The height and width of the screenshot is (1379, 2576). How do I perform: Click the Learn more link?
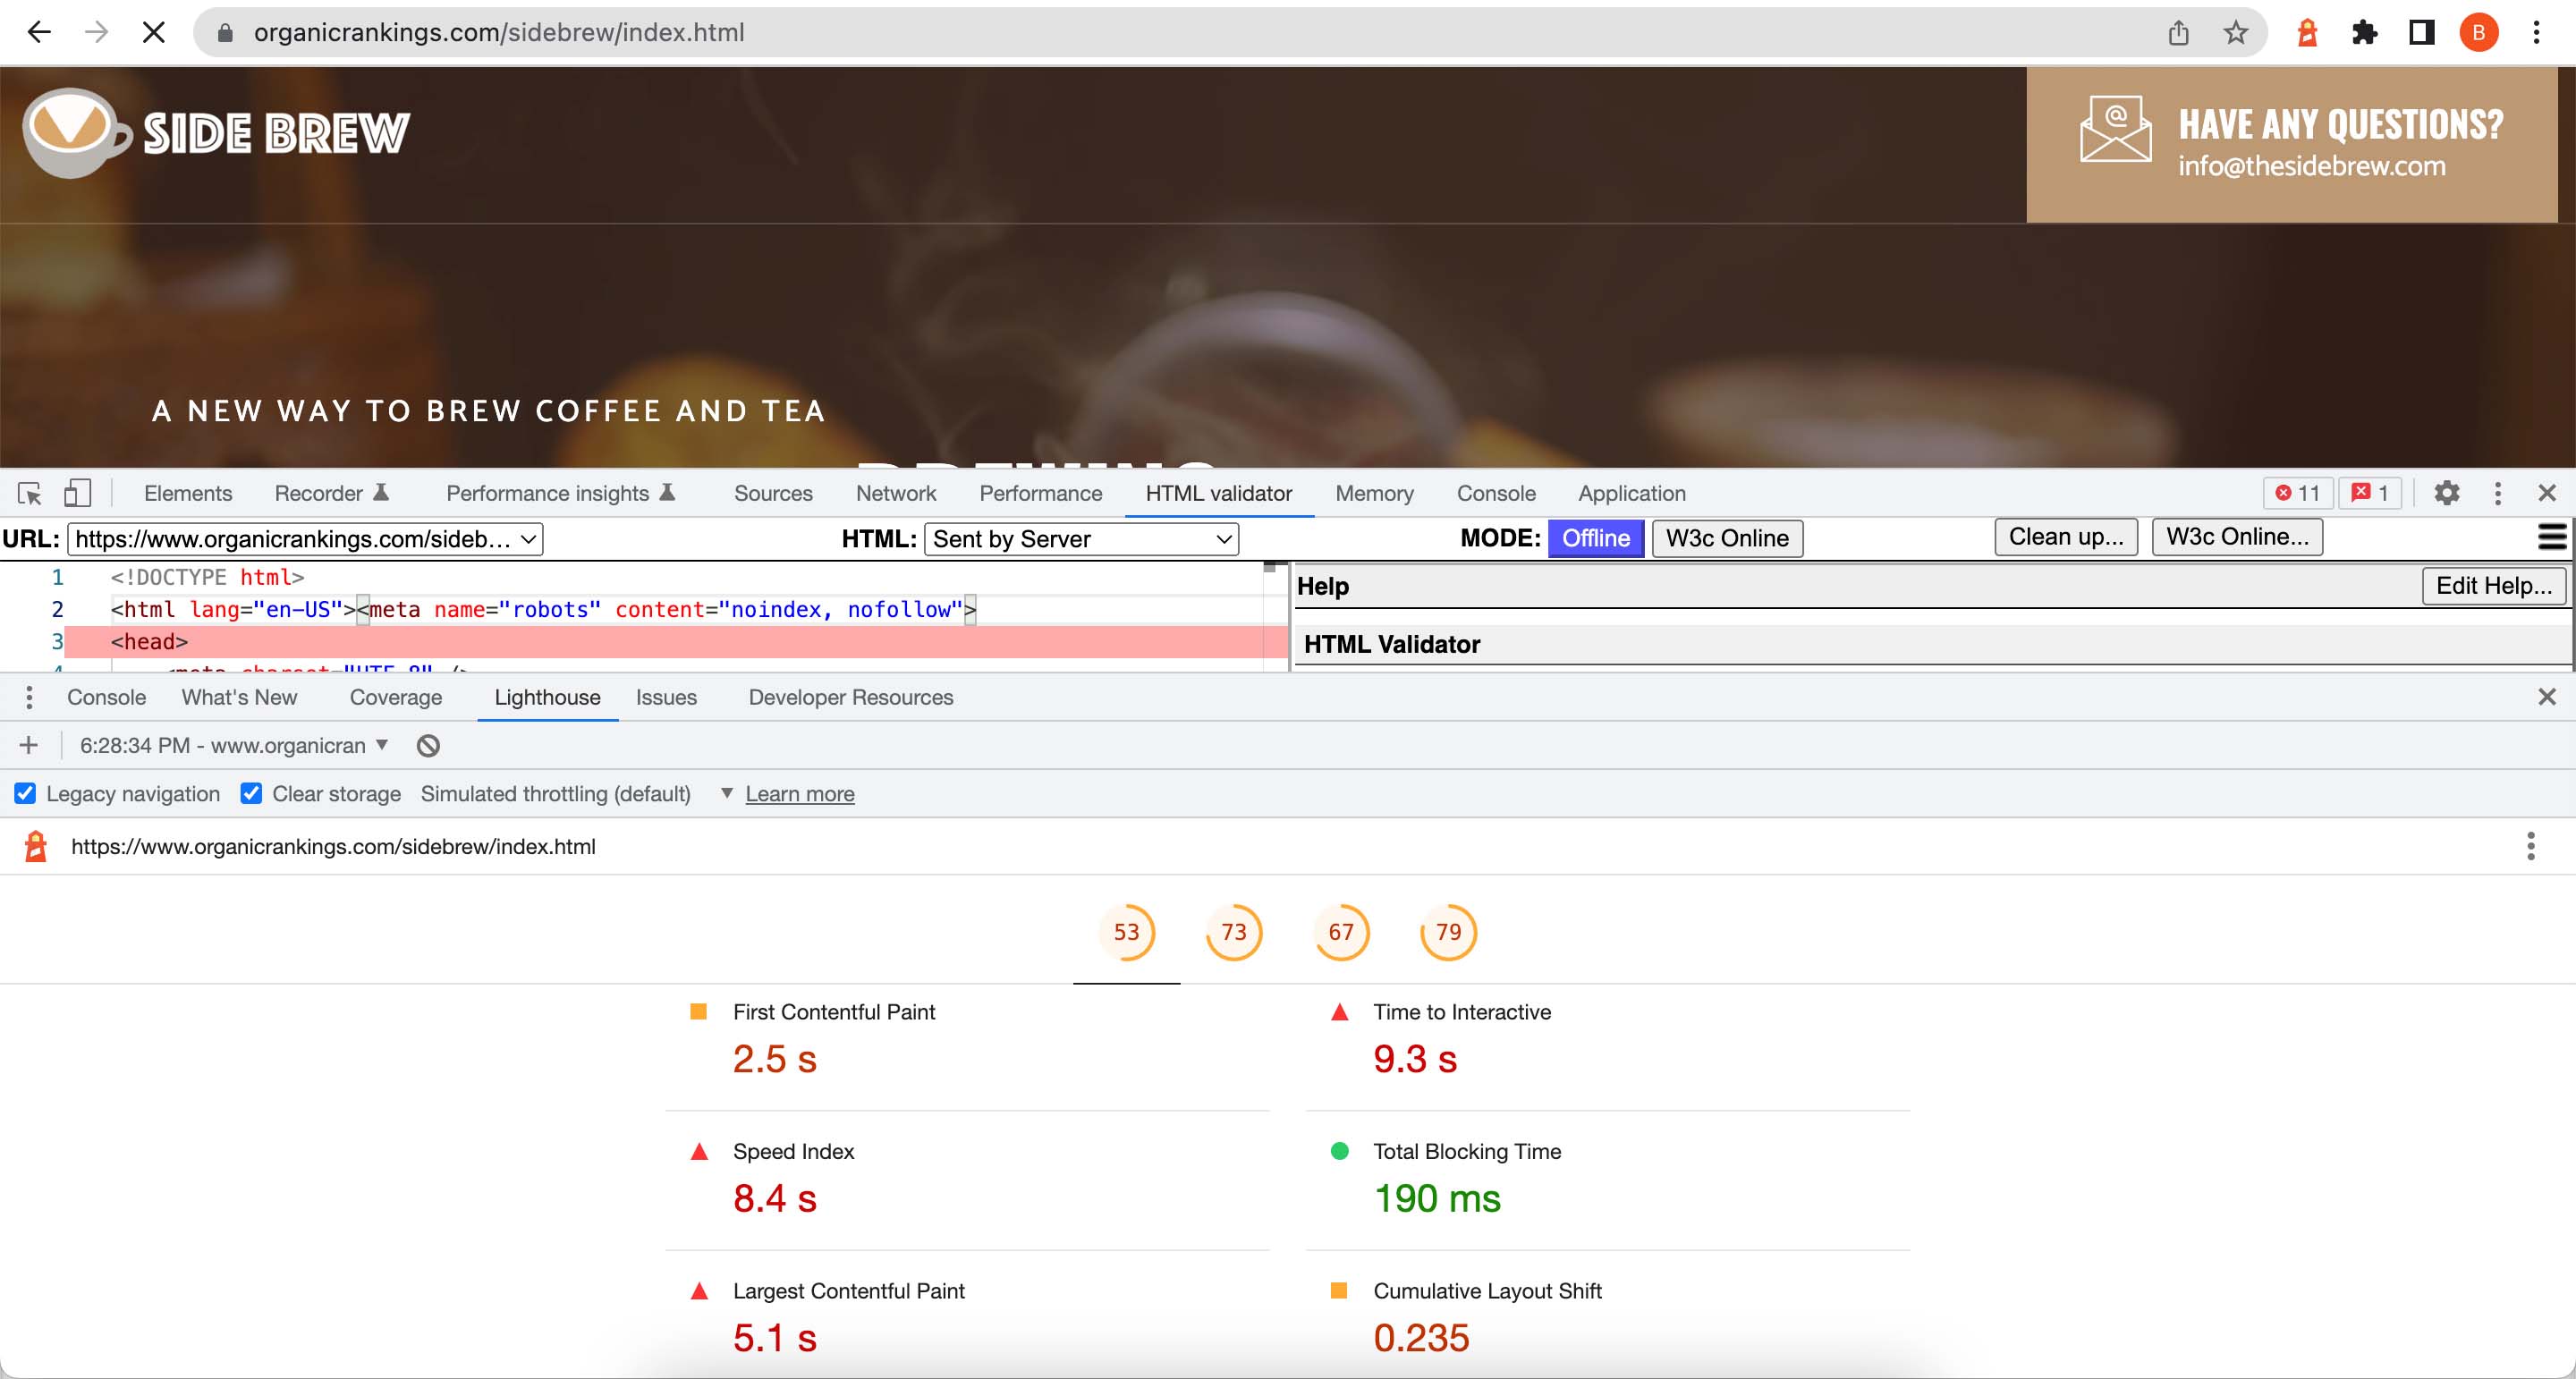799,793
